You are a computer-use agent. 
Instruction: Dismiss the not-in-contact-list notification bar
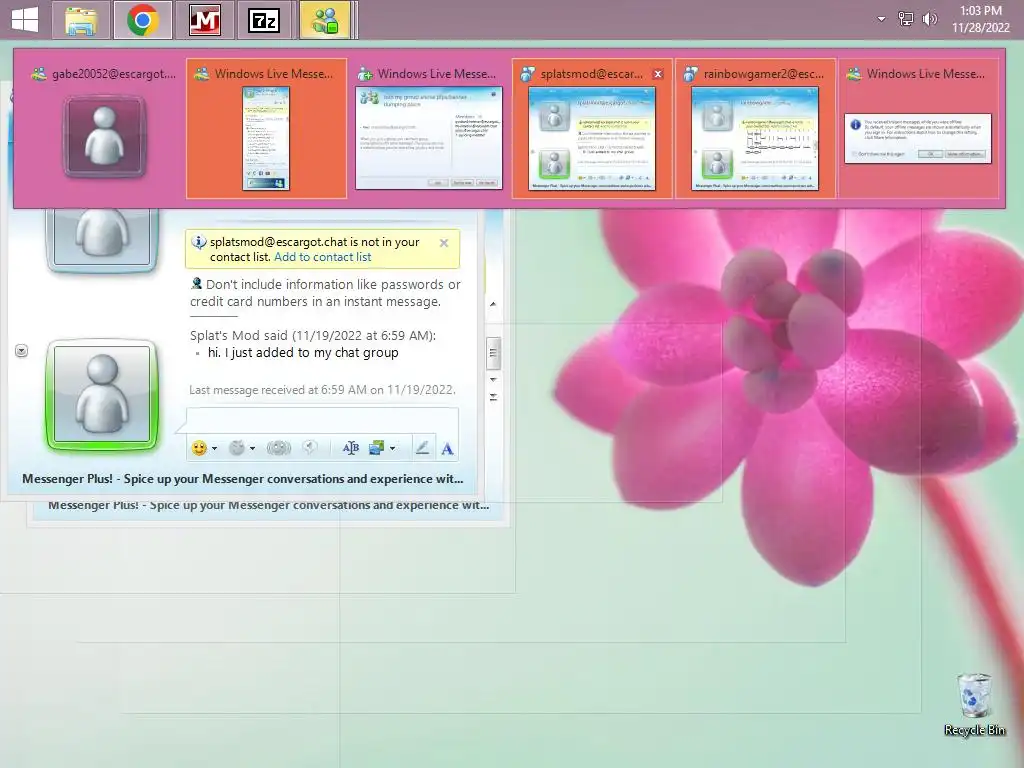pos(444,243)
